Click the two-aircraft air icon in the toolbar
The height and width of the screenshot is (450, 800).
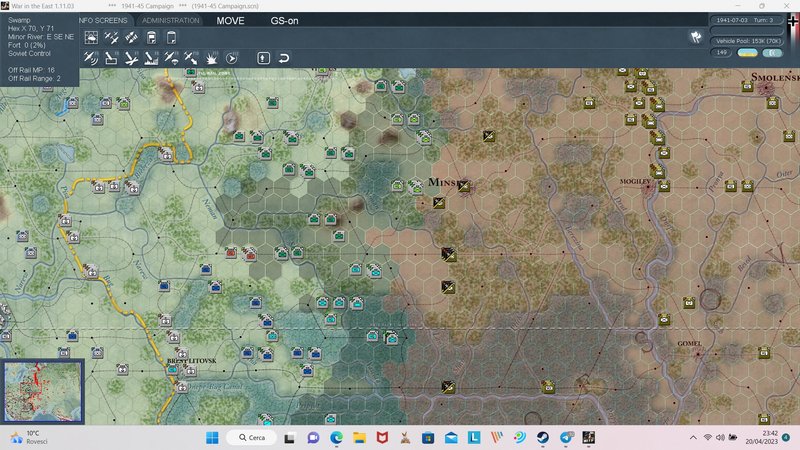(x=111, y=37)
